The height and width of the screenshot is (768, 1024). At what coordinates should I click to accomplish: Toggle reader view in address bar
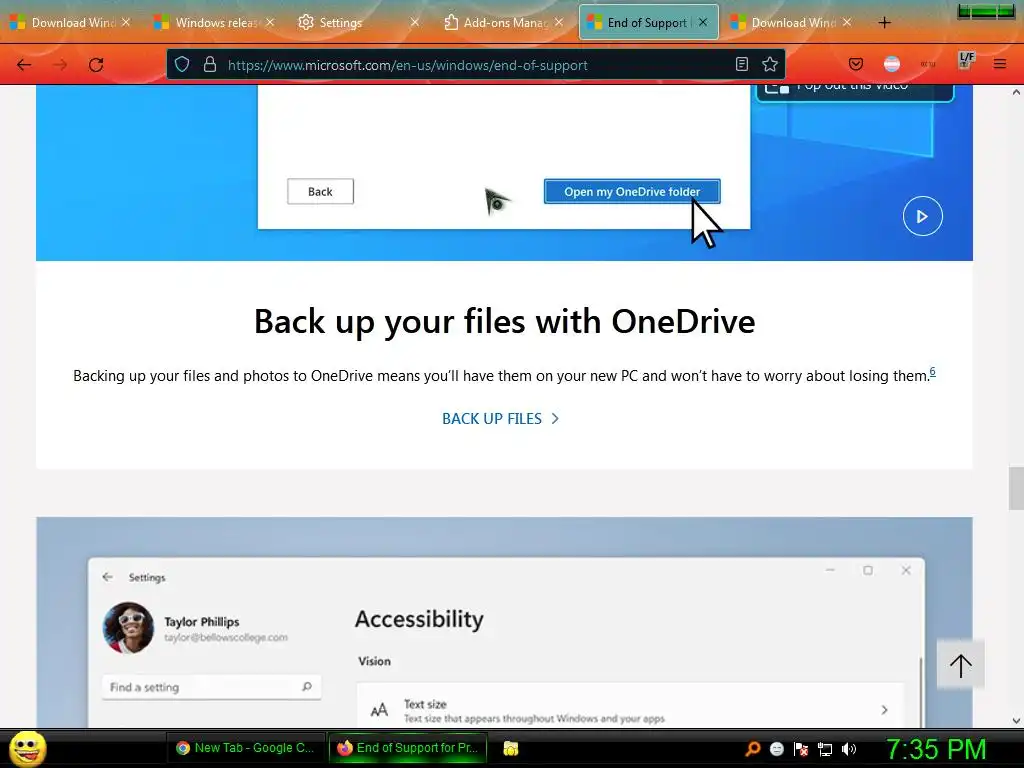click(742, 64)
